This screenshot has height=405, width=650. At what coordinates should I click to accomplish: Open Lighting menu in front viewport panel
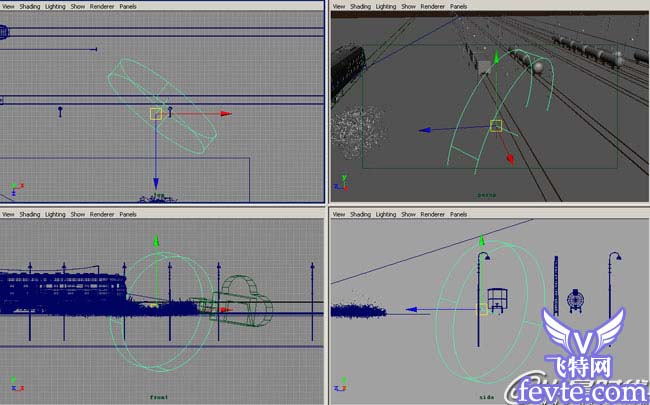click(x=55, y=214)
